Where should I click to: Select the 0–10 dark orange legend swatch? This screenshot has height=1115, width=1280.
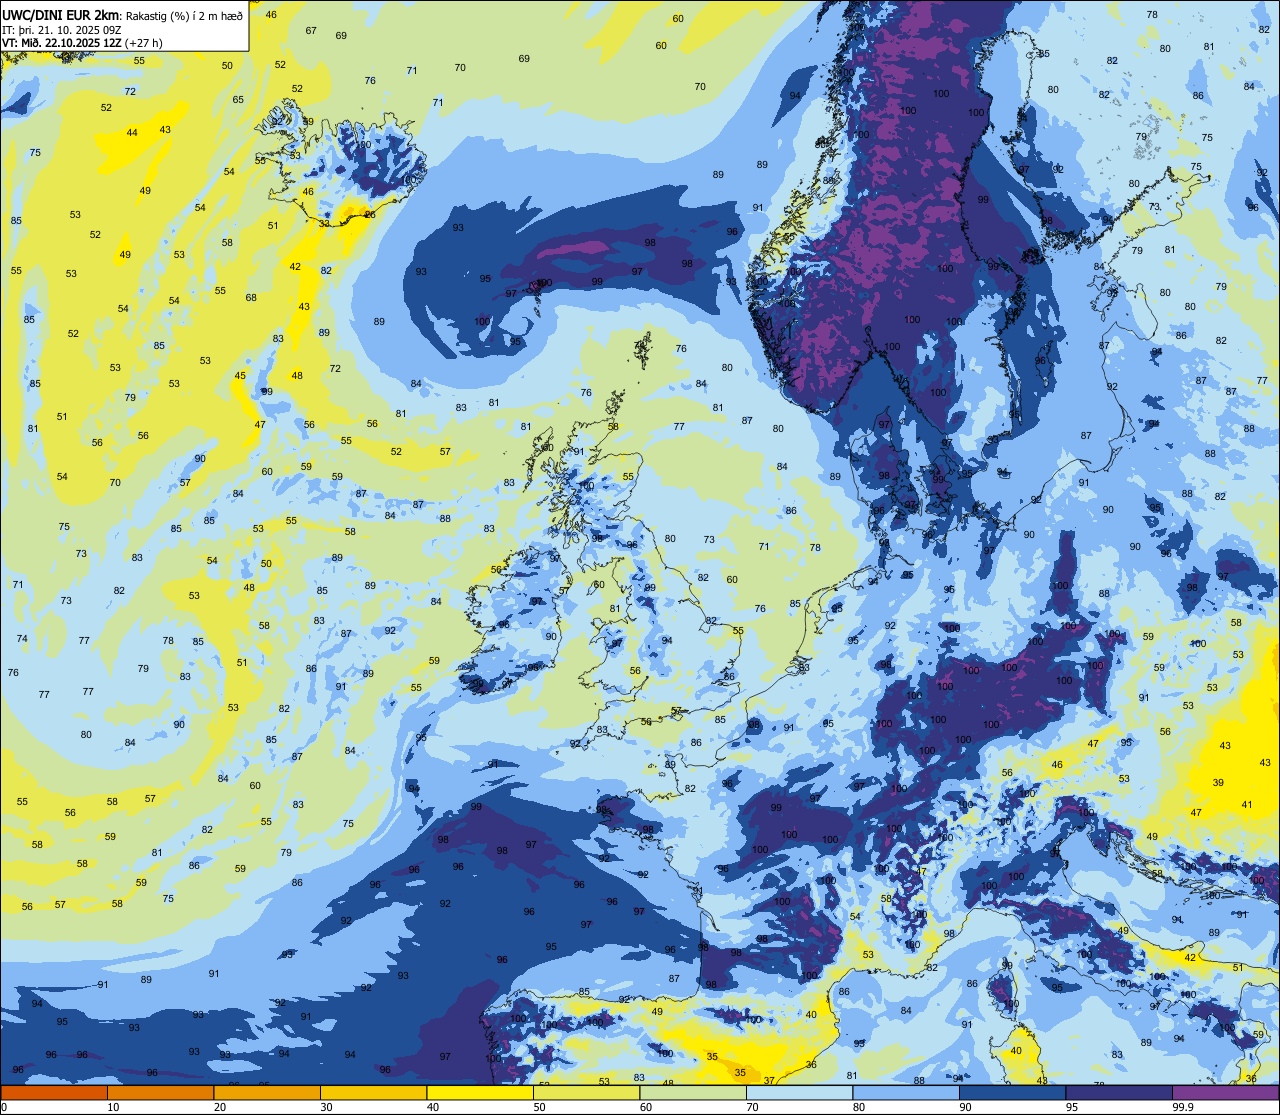pyautogui.click(x=54, y=1092)
